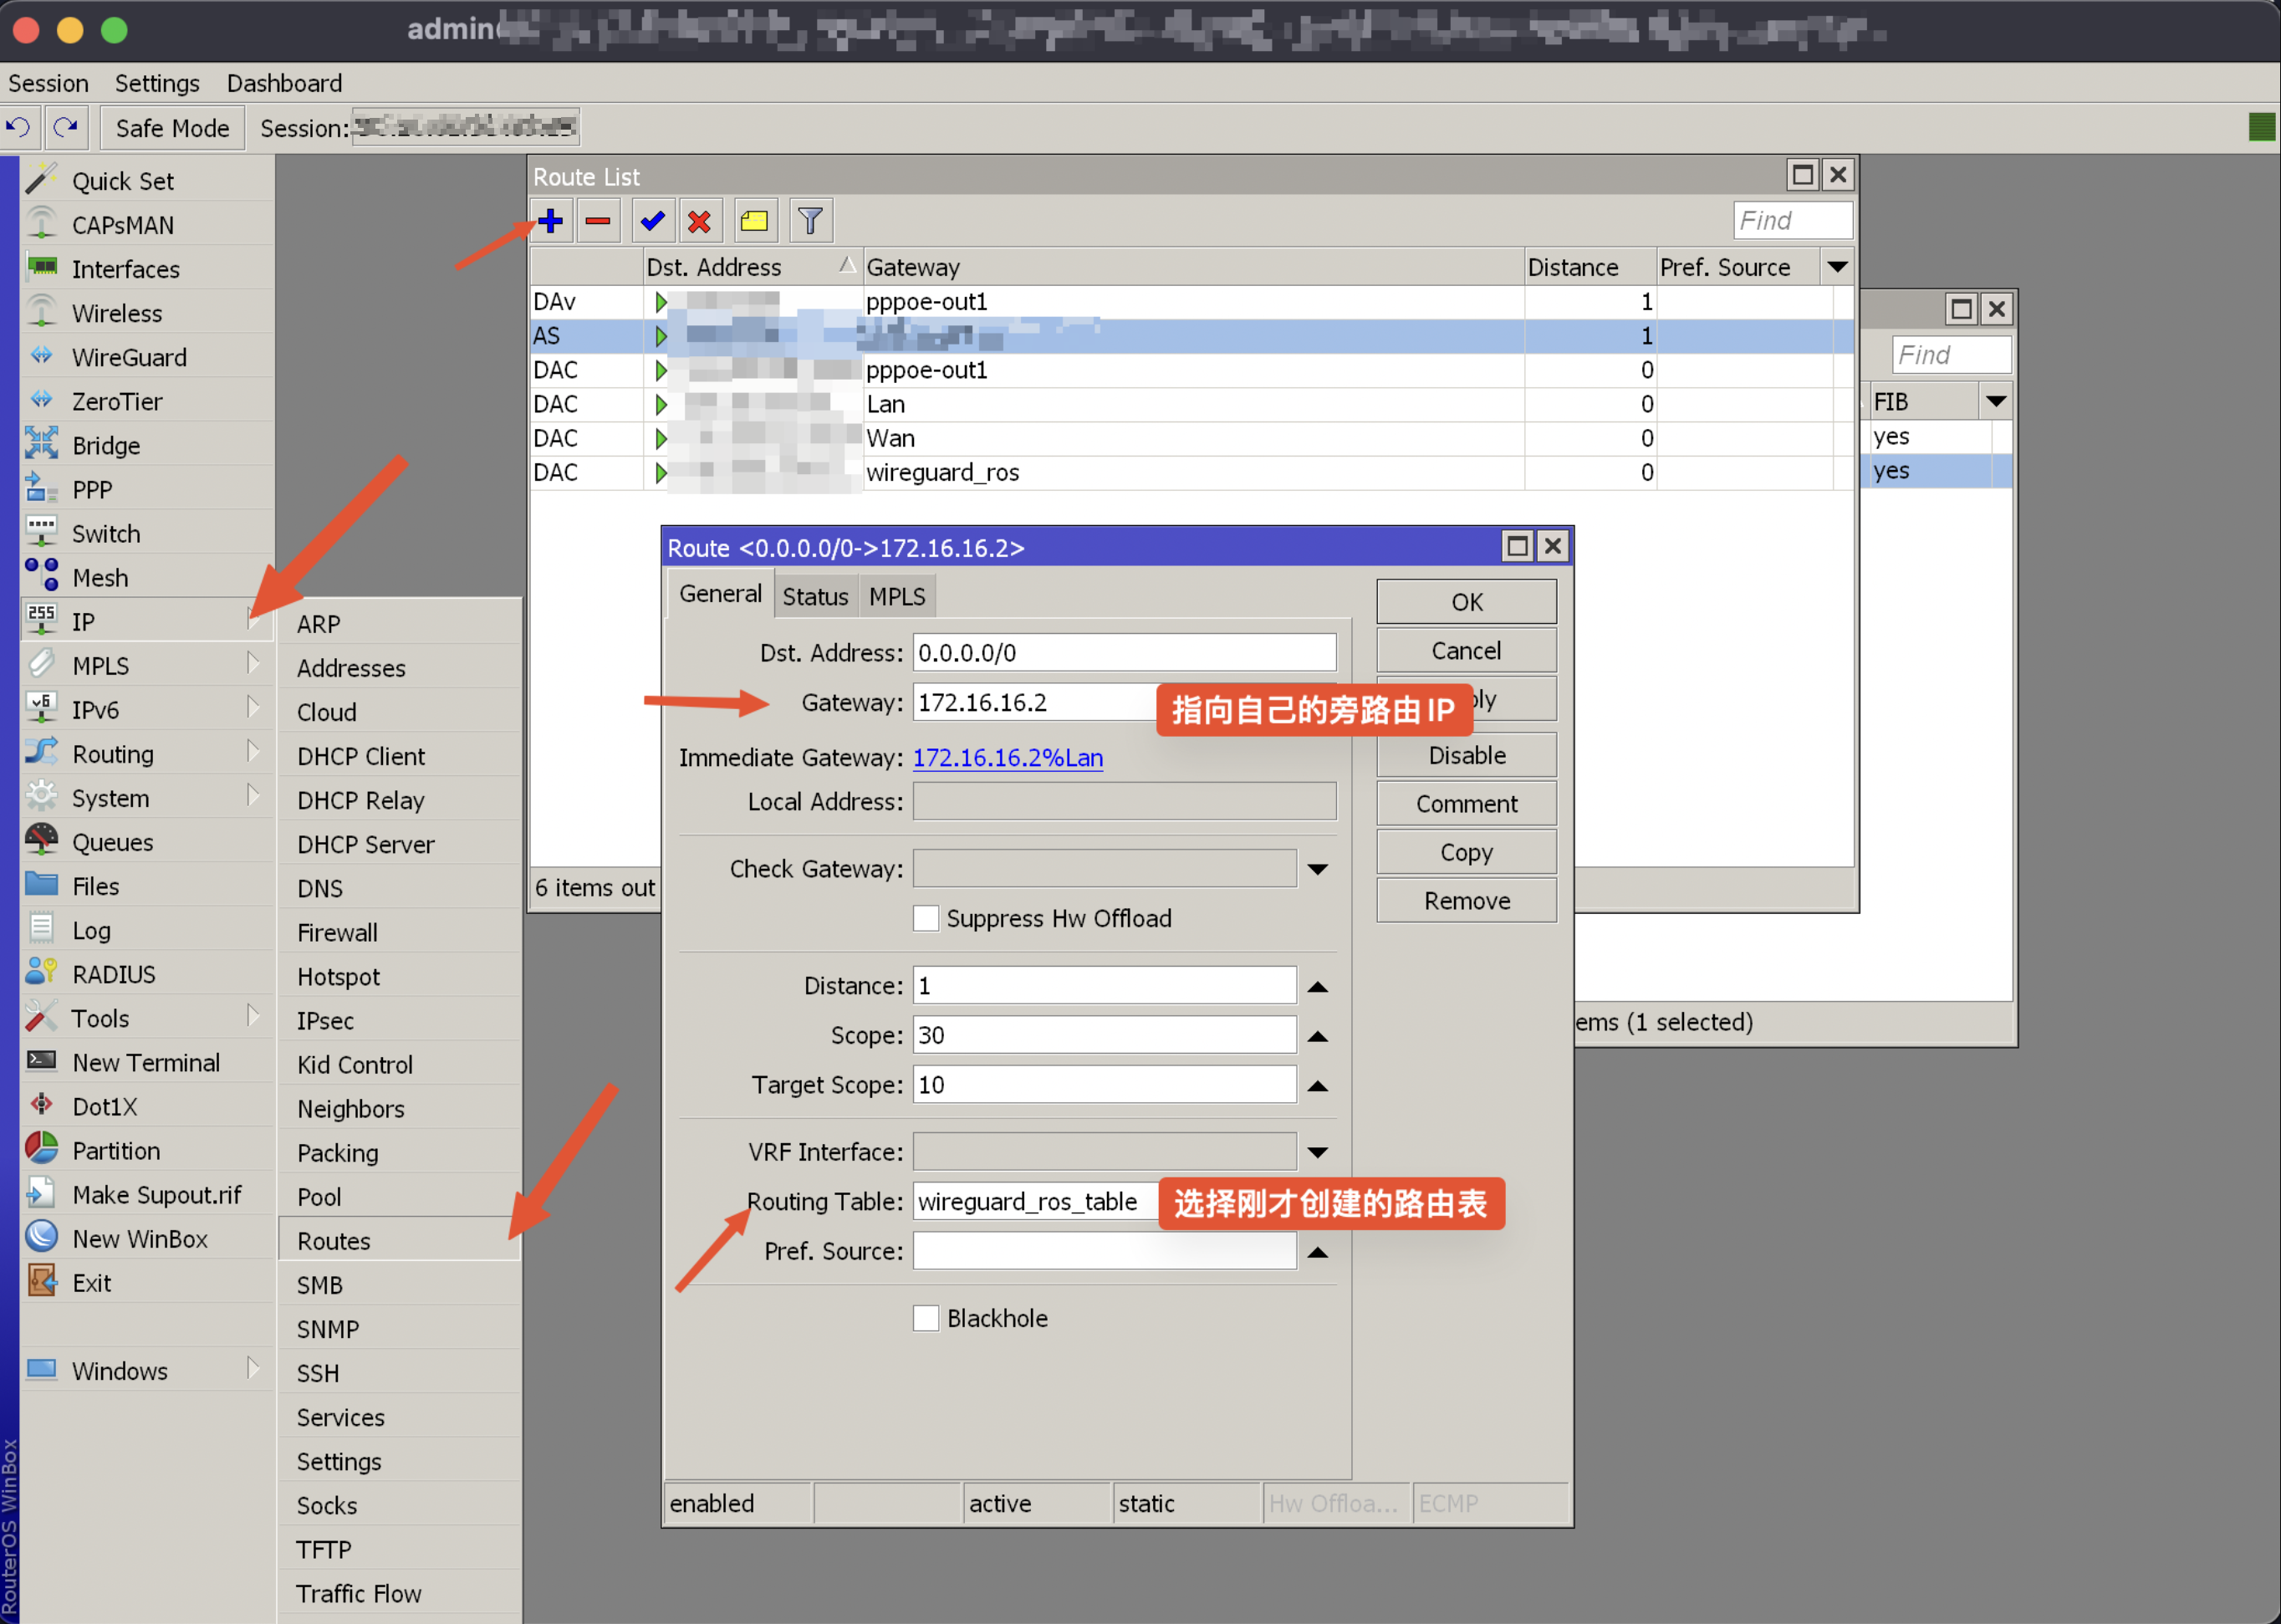The width and height of the screenshot is (2281, 1624).
Task: Expand the VRF Interface dropdown
Action: click(1317, 1152)
